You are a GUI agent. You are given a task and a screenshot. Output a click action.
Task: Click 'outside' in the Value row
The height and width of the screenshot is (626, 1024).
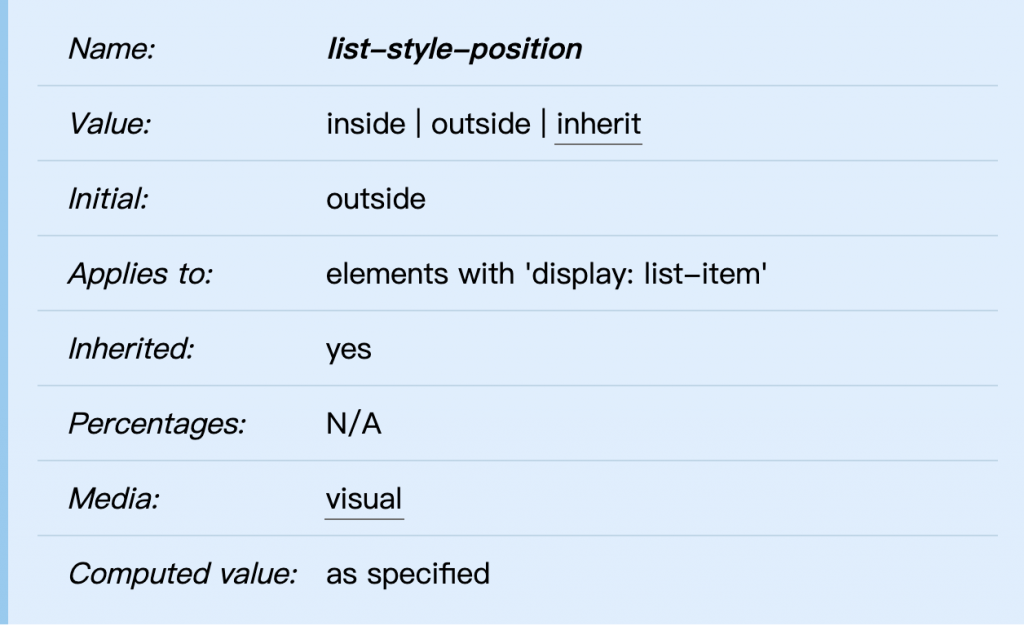[480, 124]
